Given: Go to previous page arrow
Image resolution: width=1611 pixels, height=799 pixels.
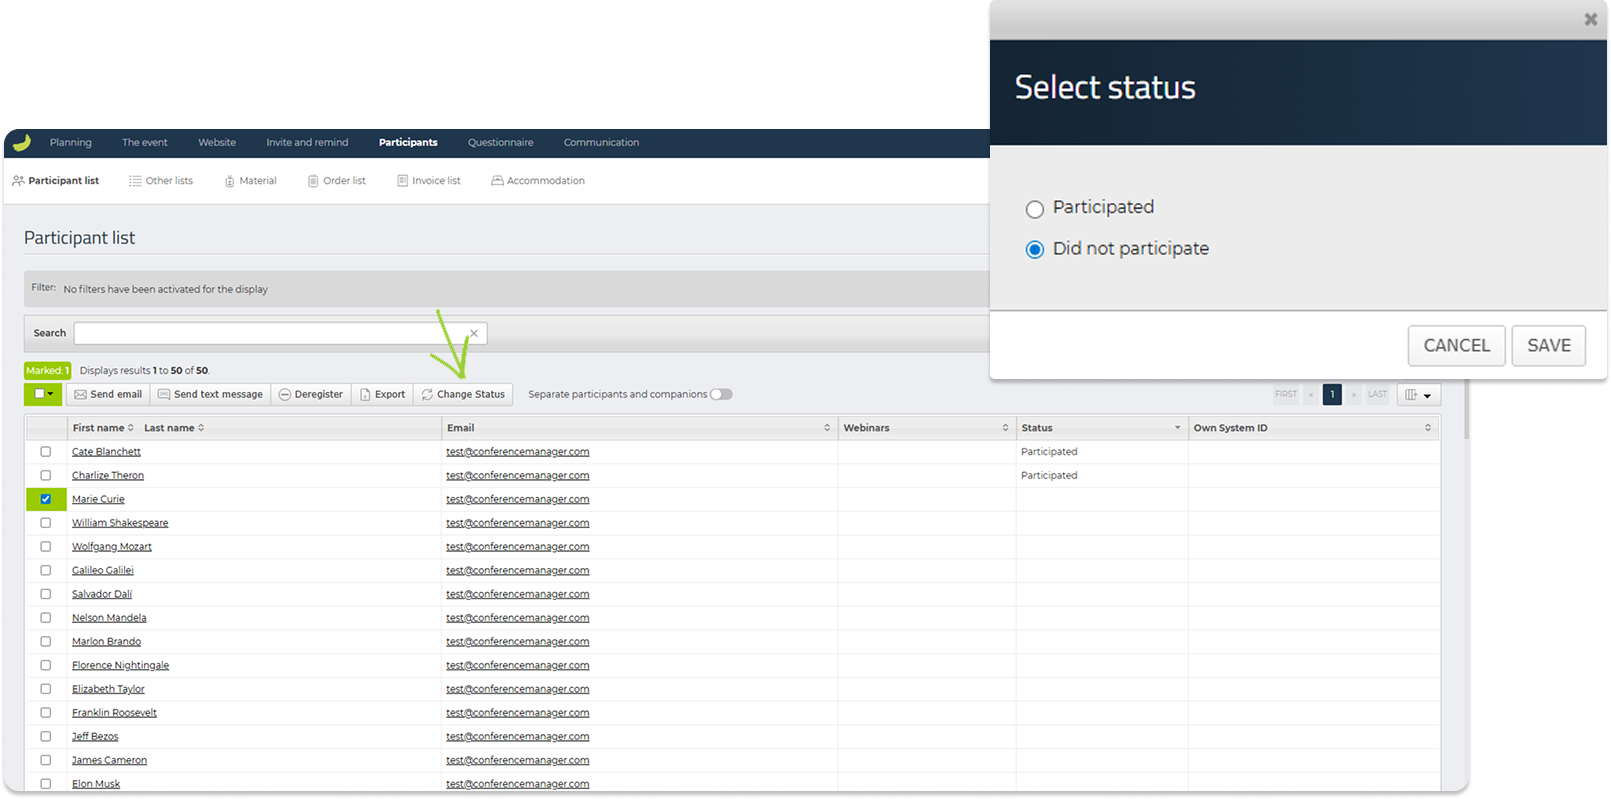Looking at the screenshot, I should (1311, 394).
